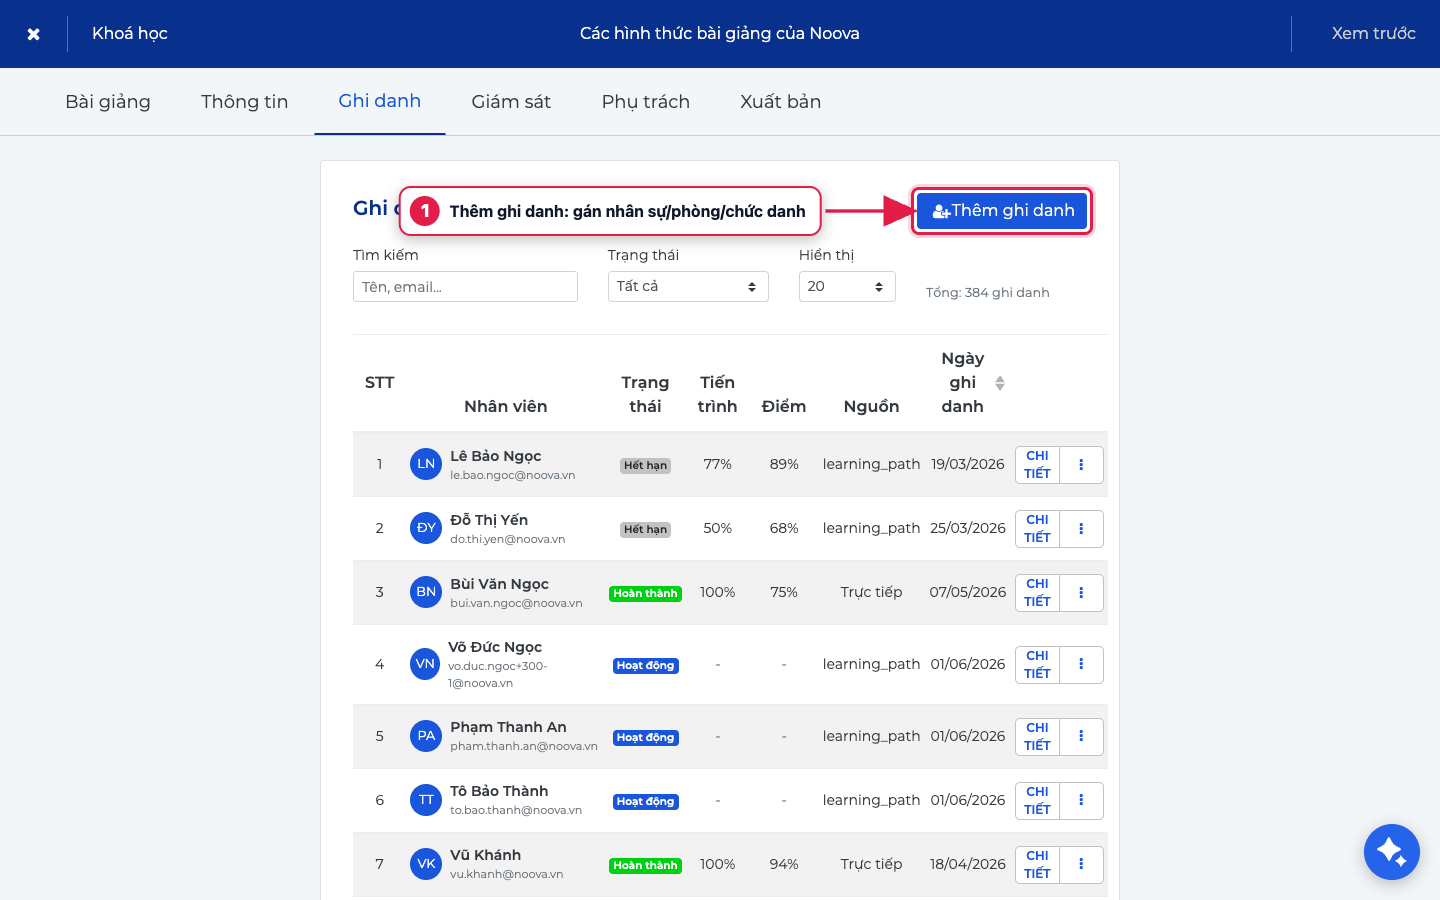Screen dimensions: 1440x900
Task: View CHI TIẾT for Tô Bảo Thành
Action: (1037, 801)
